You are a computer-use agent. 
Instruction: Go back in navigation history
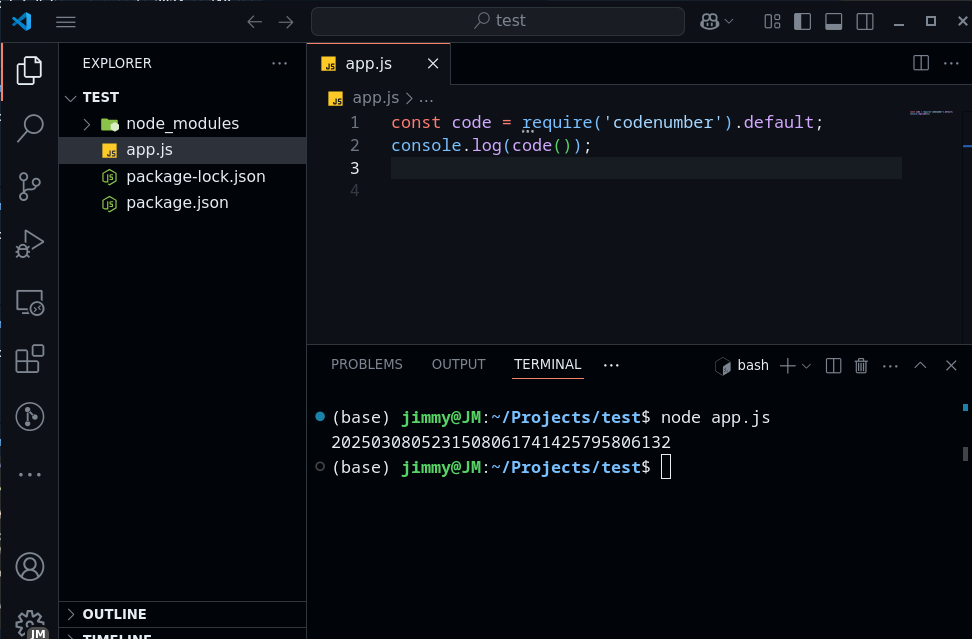(x=254, y=22)
